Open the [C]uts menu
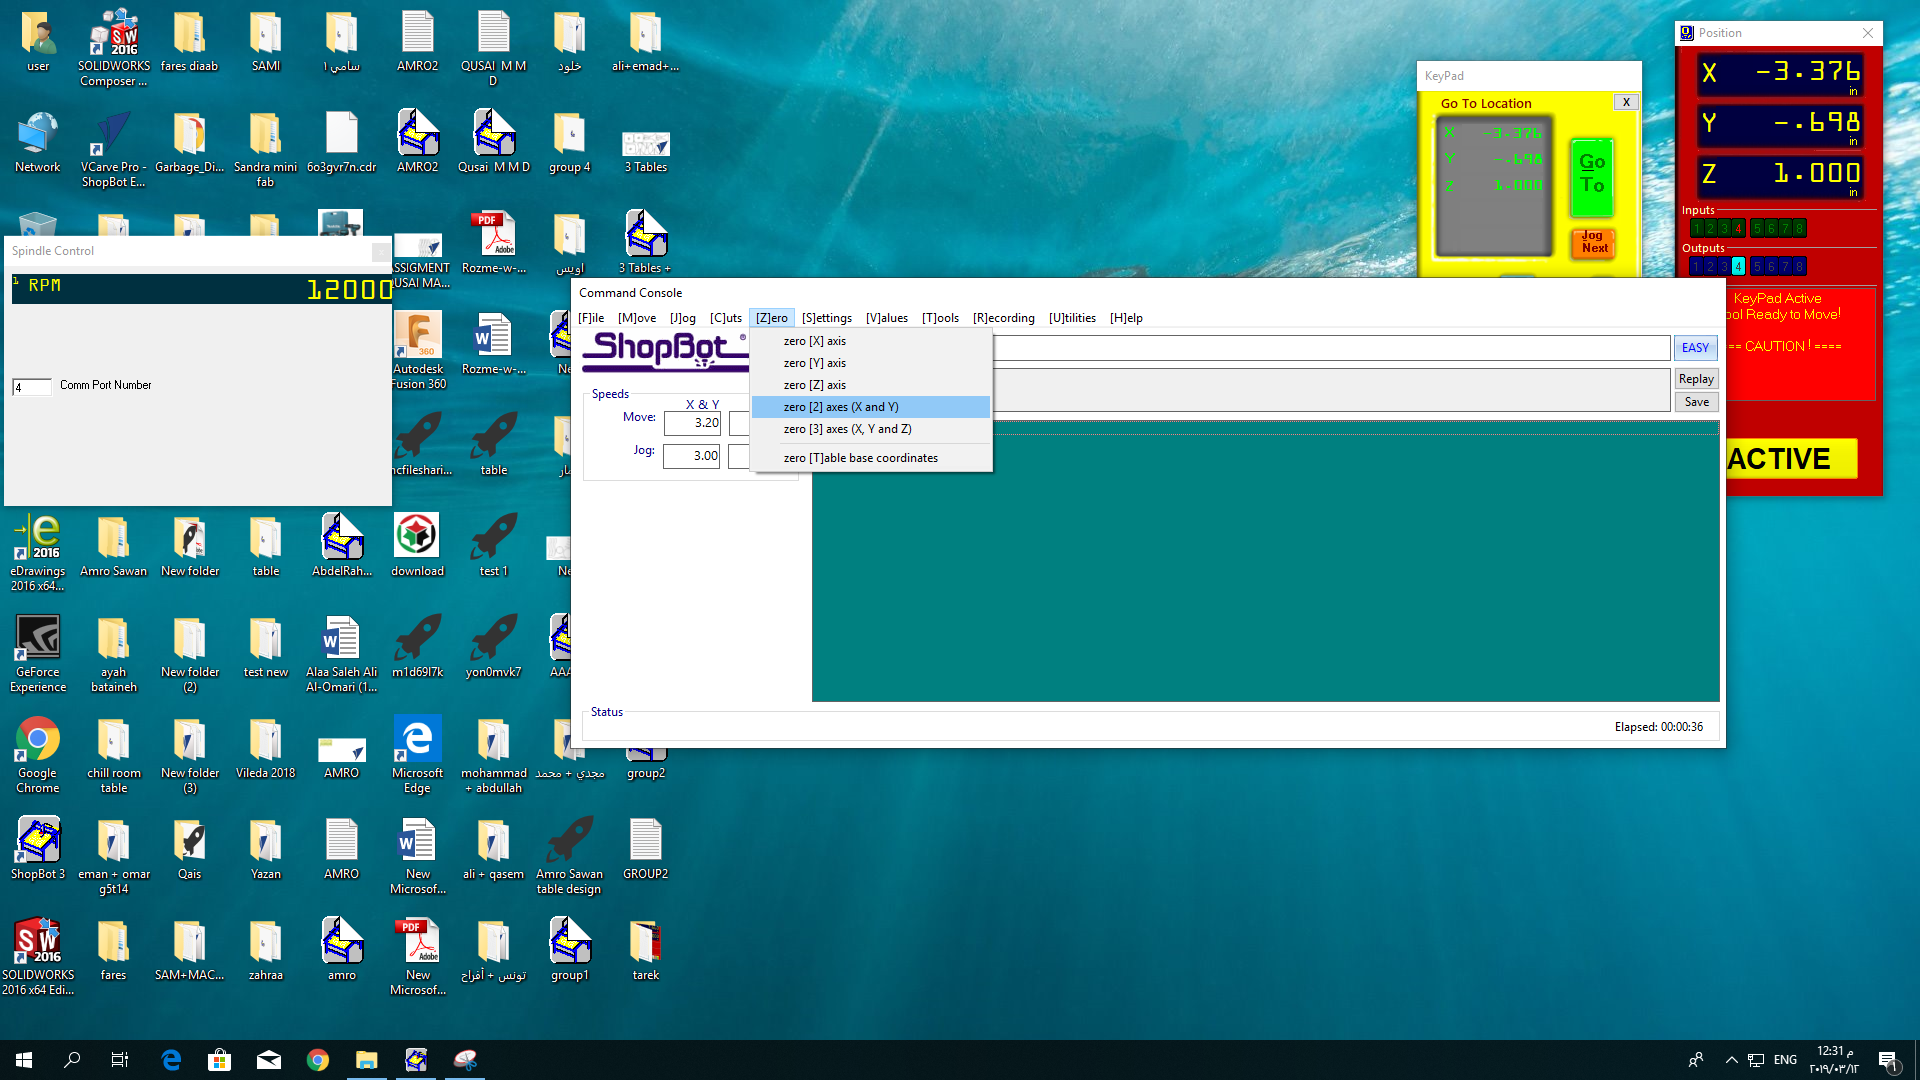This screenshot has width=1920, height=1080. pyautogui.click(x=725, y=318)
